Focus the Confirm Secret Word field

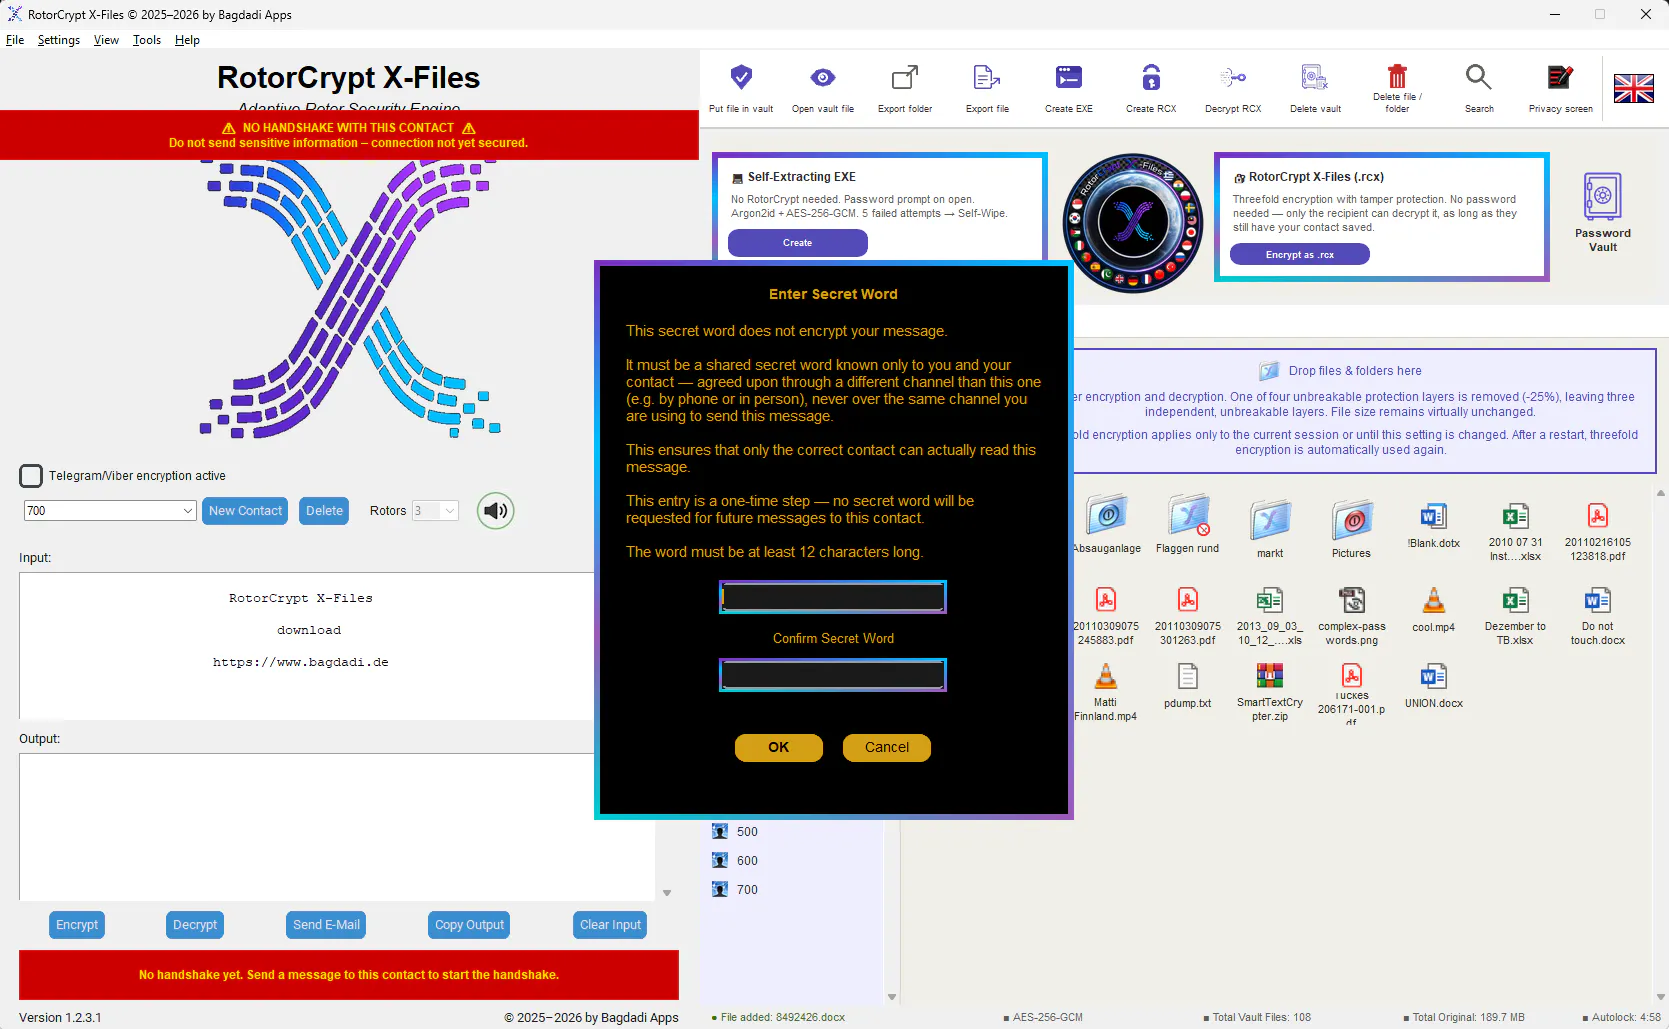point(833,675)
